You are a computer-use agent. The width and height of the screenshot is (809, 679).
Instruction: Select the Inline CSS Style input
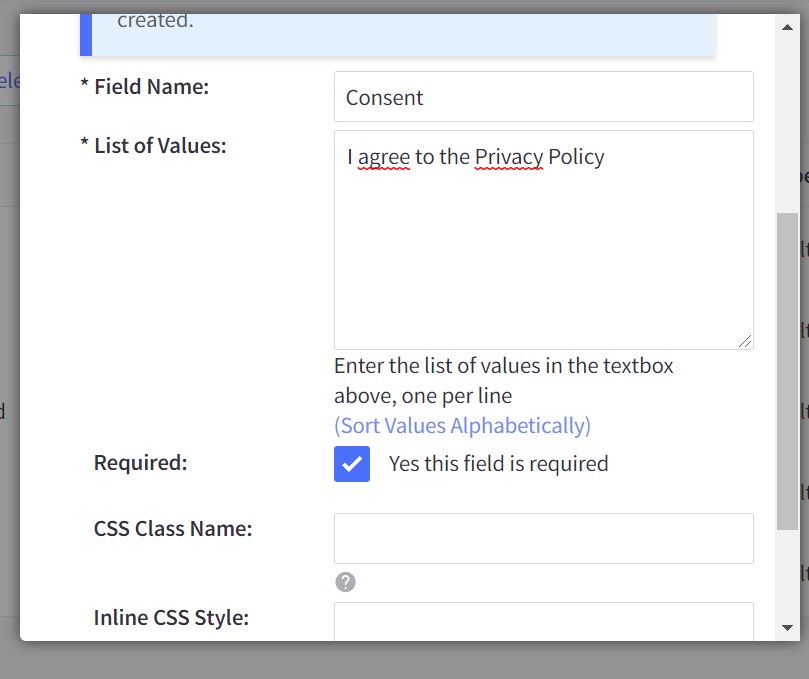click(x=543, y=622)
